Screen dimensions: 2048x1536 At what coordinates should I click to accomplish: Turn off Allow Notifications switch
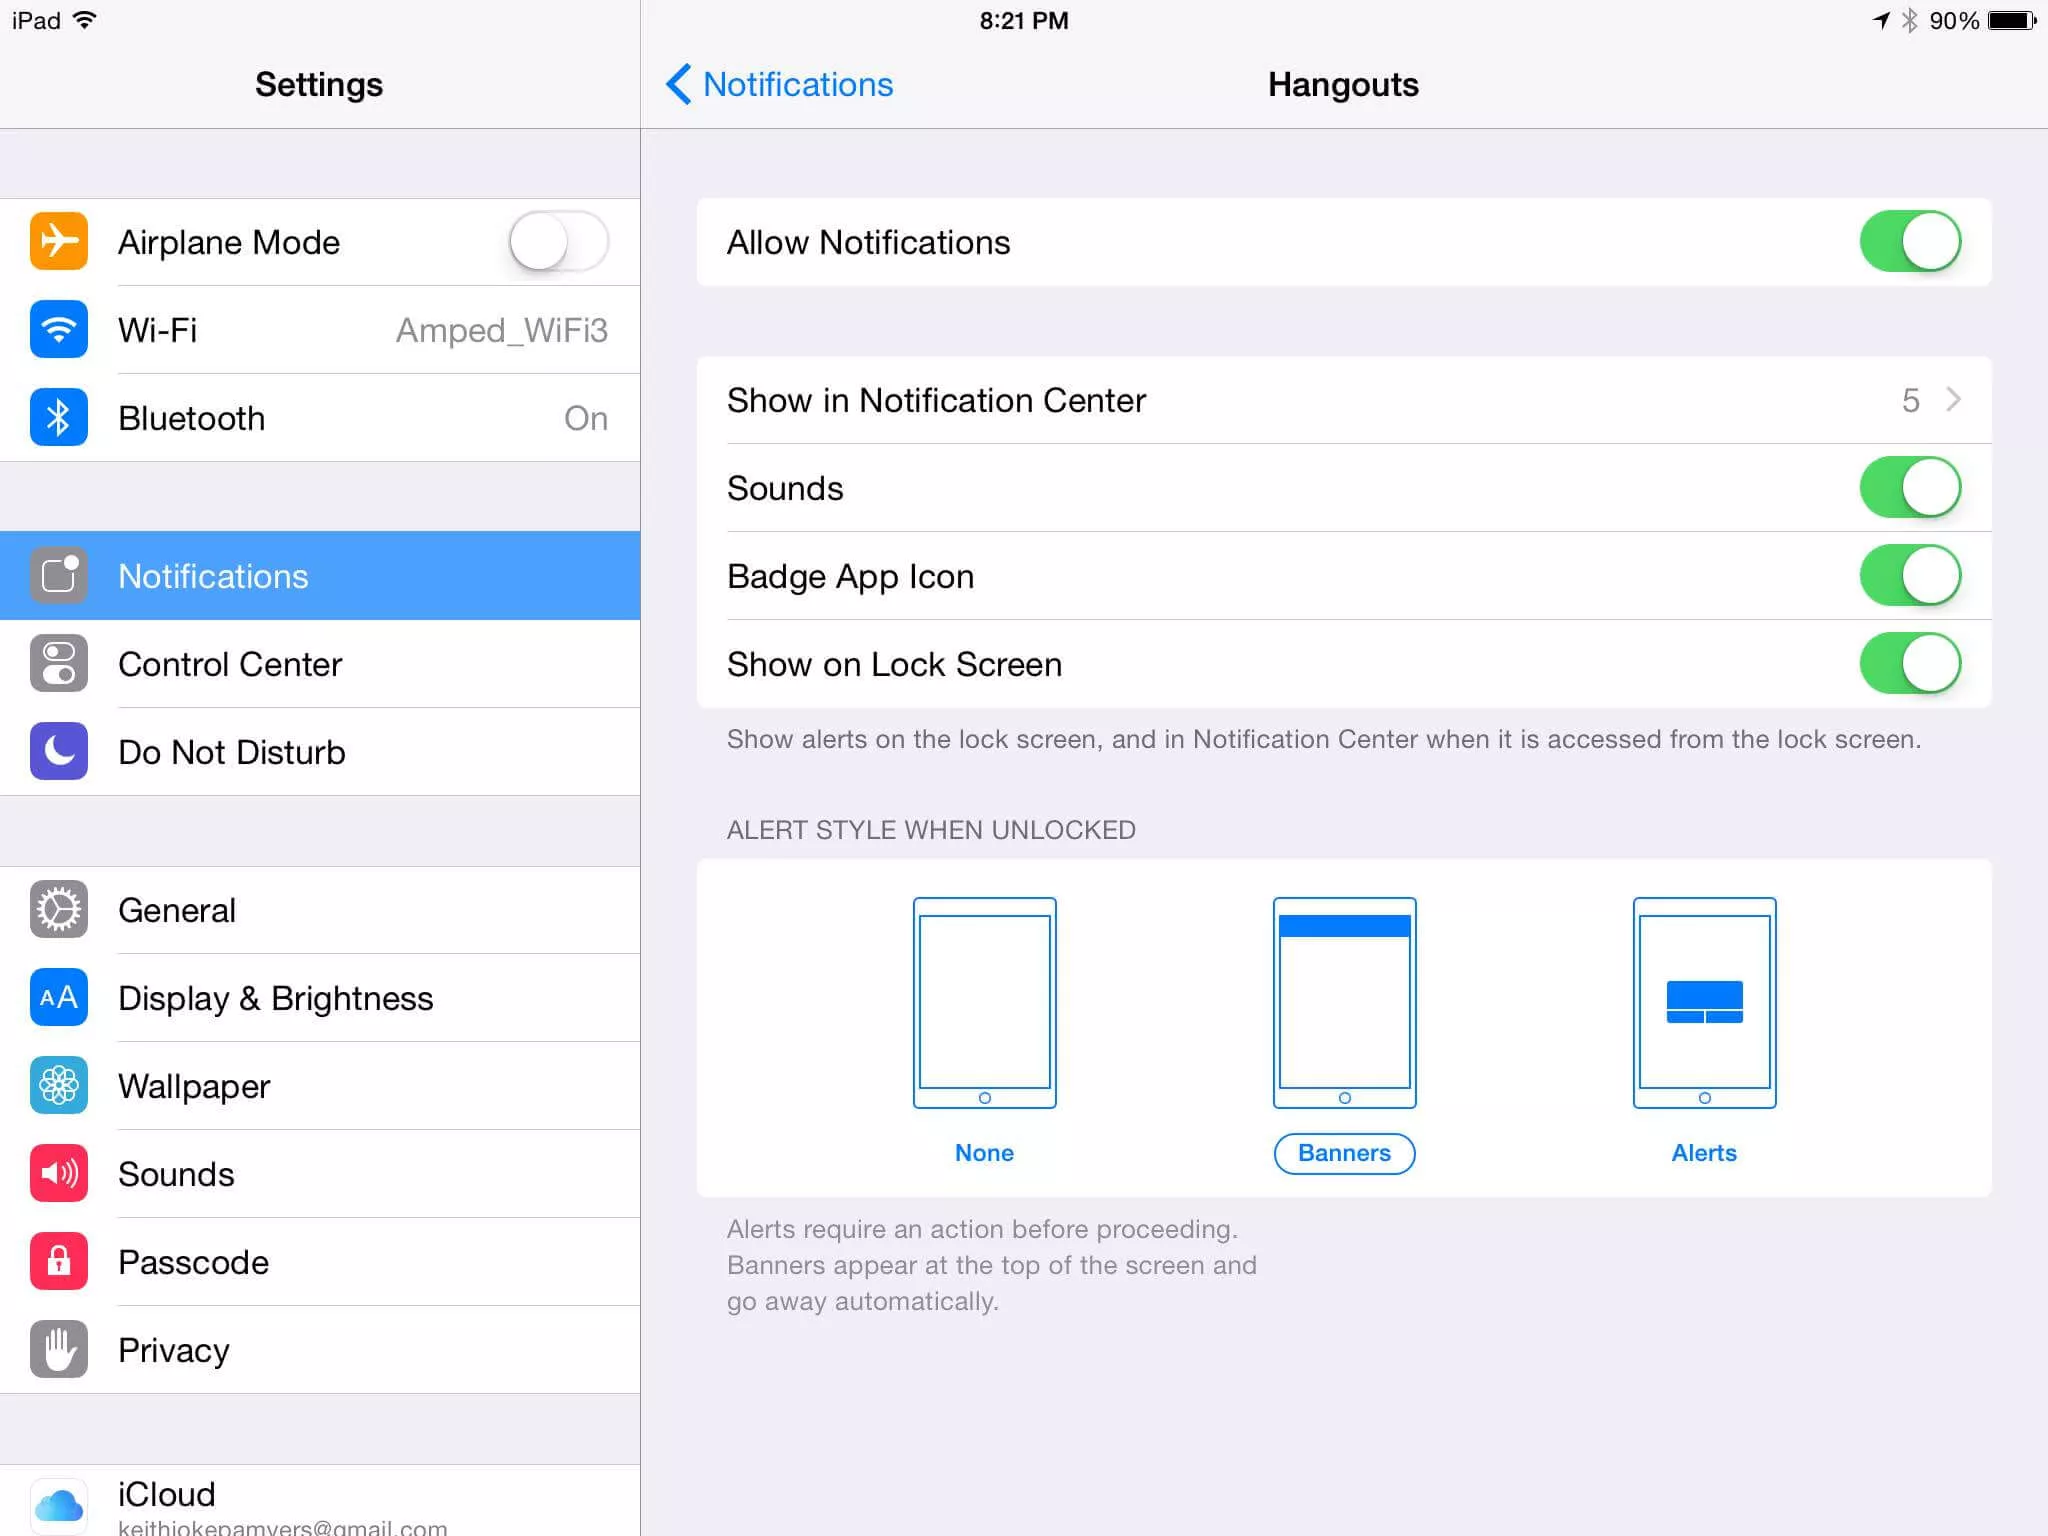coord(1909,242)
